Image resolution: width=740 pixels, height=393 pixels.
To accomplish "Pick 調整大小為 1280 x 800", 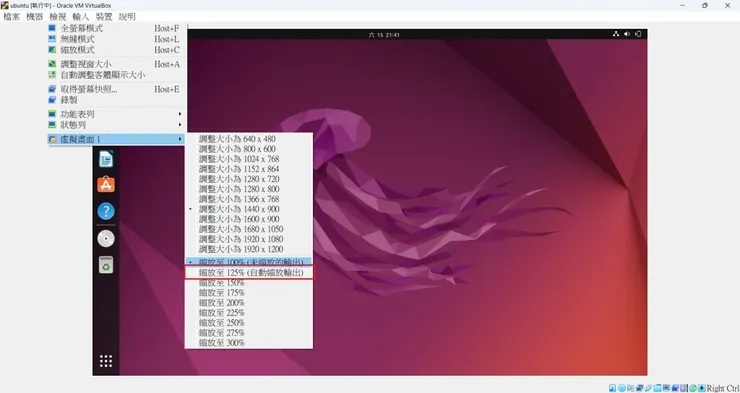I will (x=249, y=189).
